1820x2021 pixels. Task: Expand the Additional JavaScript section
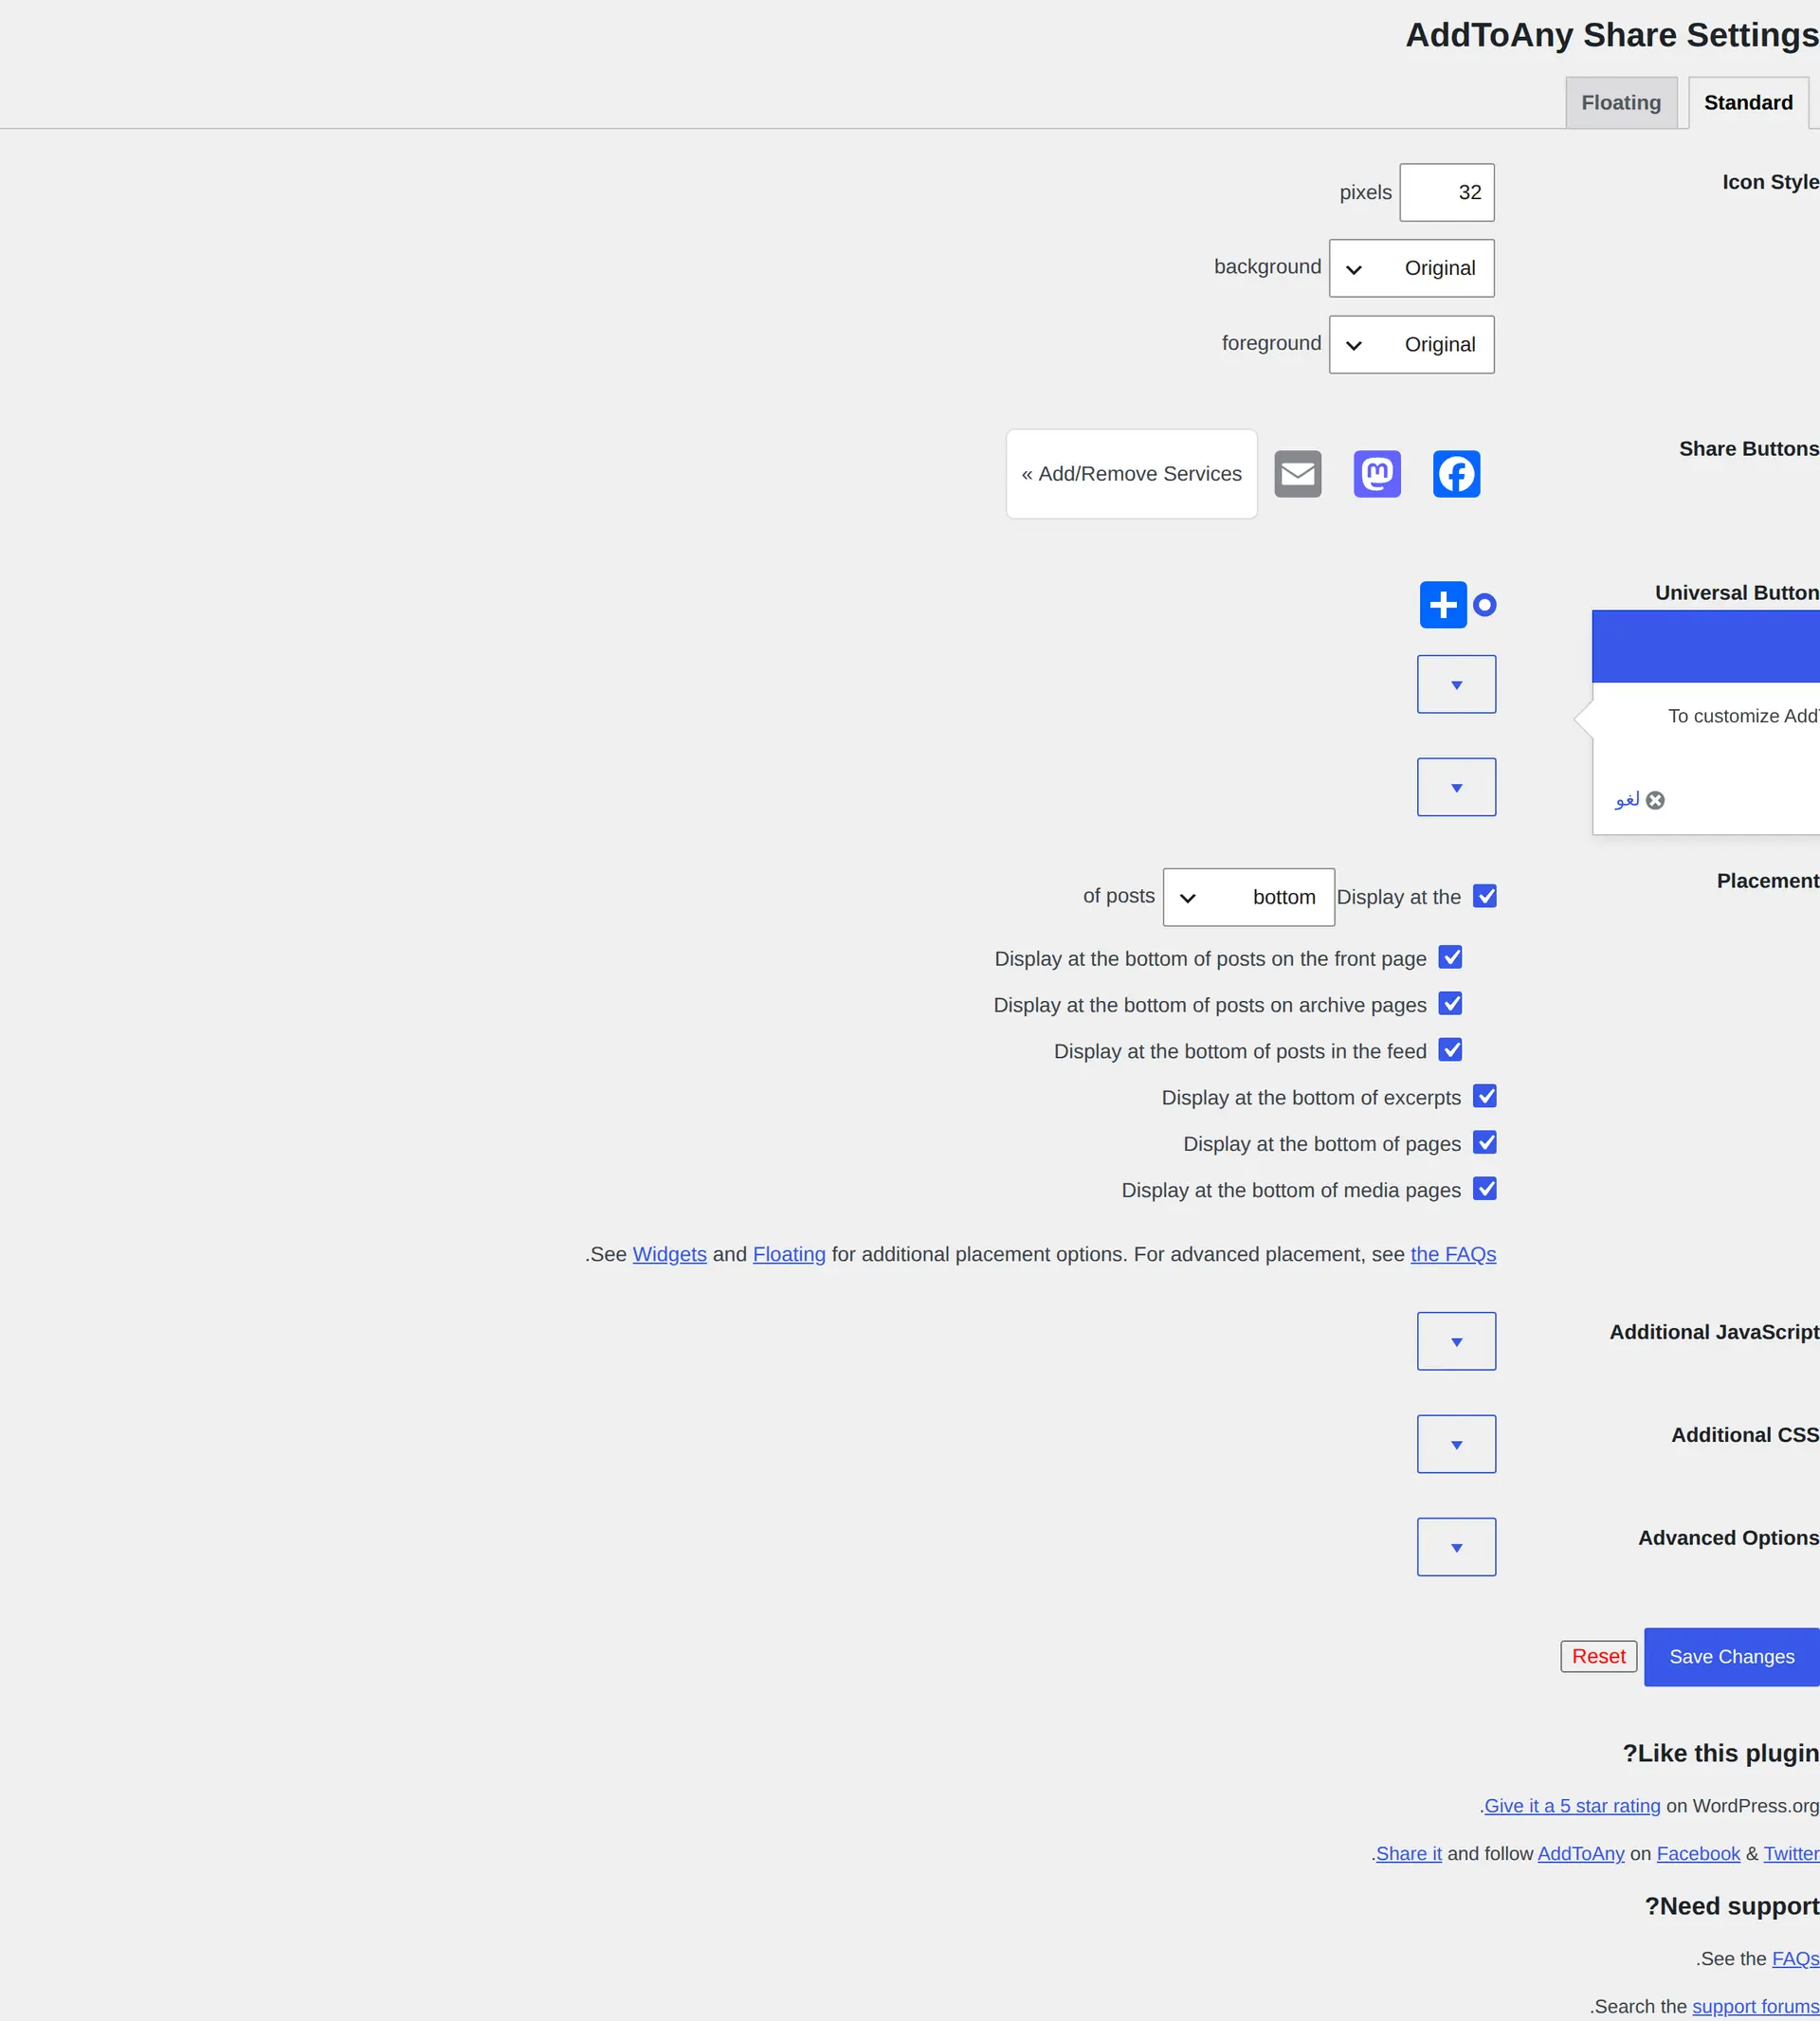[1456, 1342]
